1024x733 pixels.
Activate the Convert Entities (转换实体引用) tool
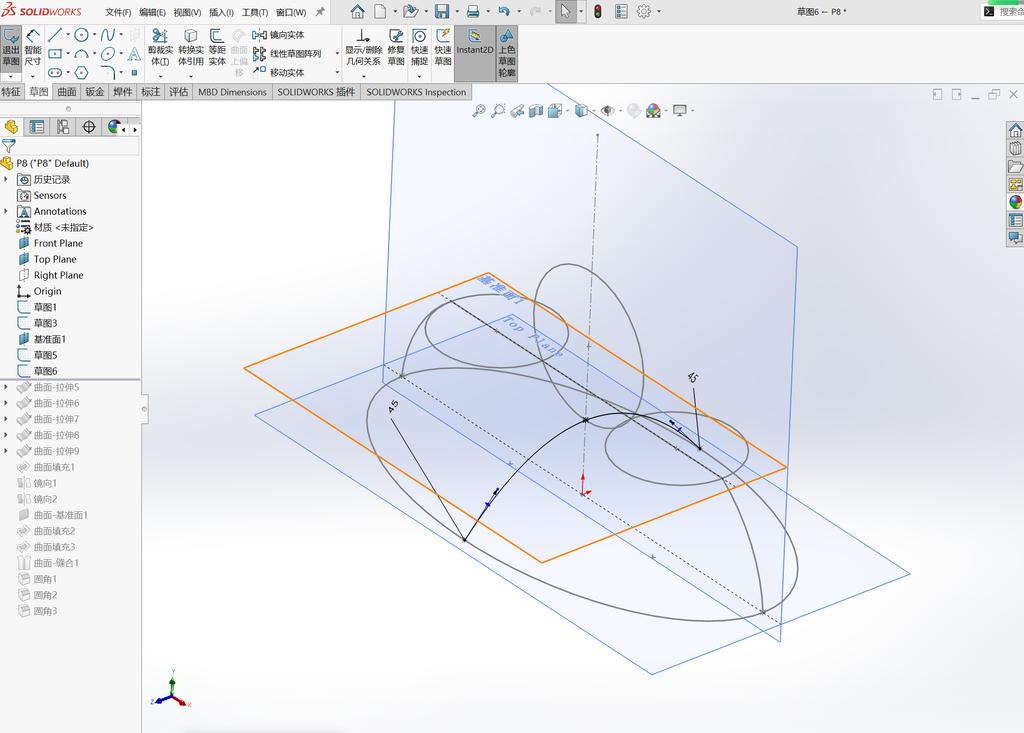click(x=191, y=47)
